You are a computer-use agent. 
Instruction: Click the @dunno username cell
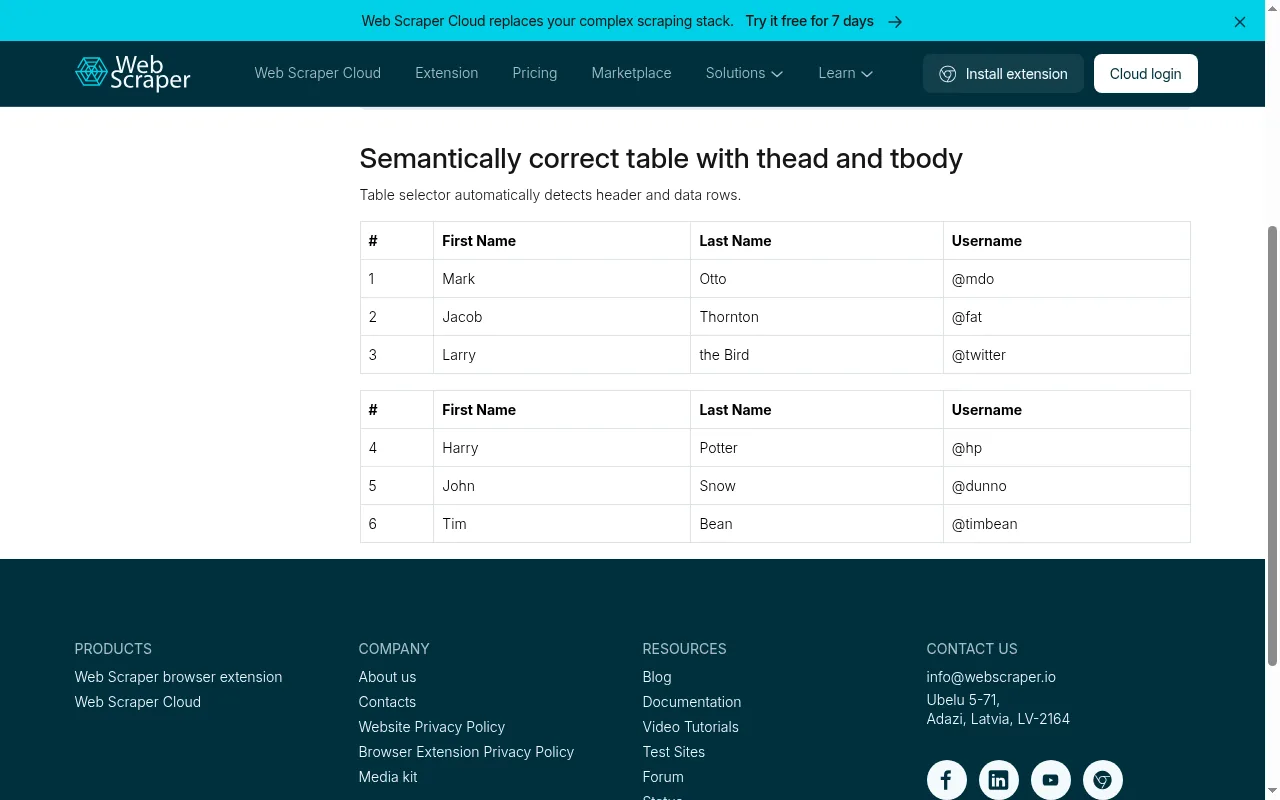(1066, 486)
